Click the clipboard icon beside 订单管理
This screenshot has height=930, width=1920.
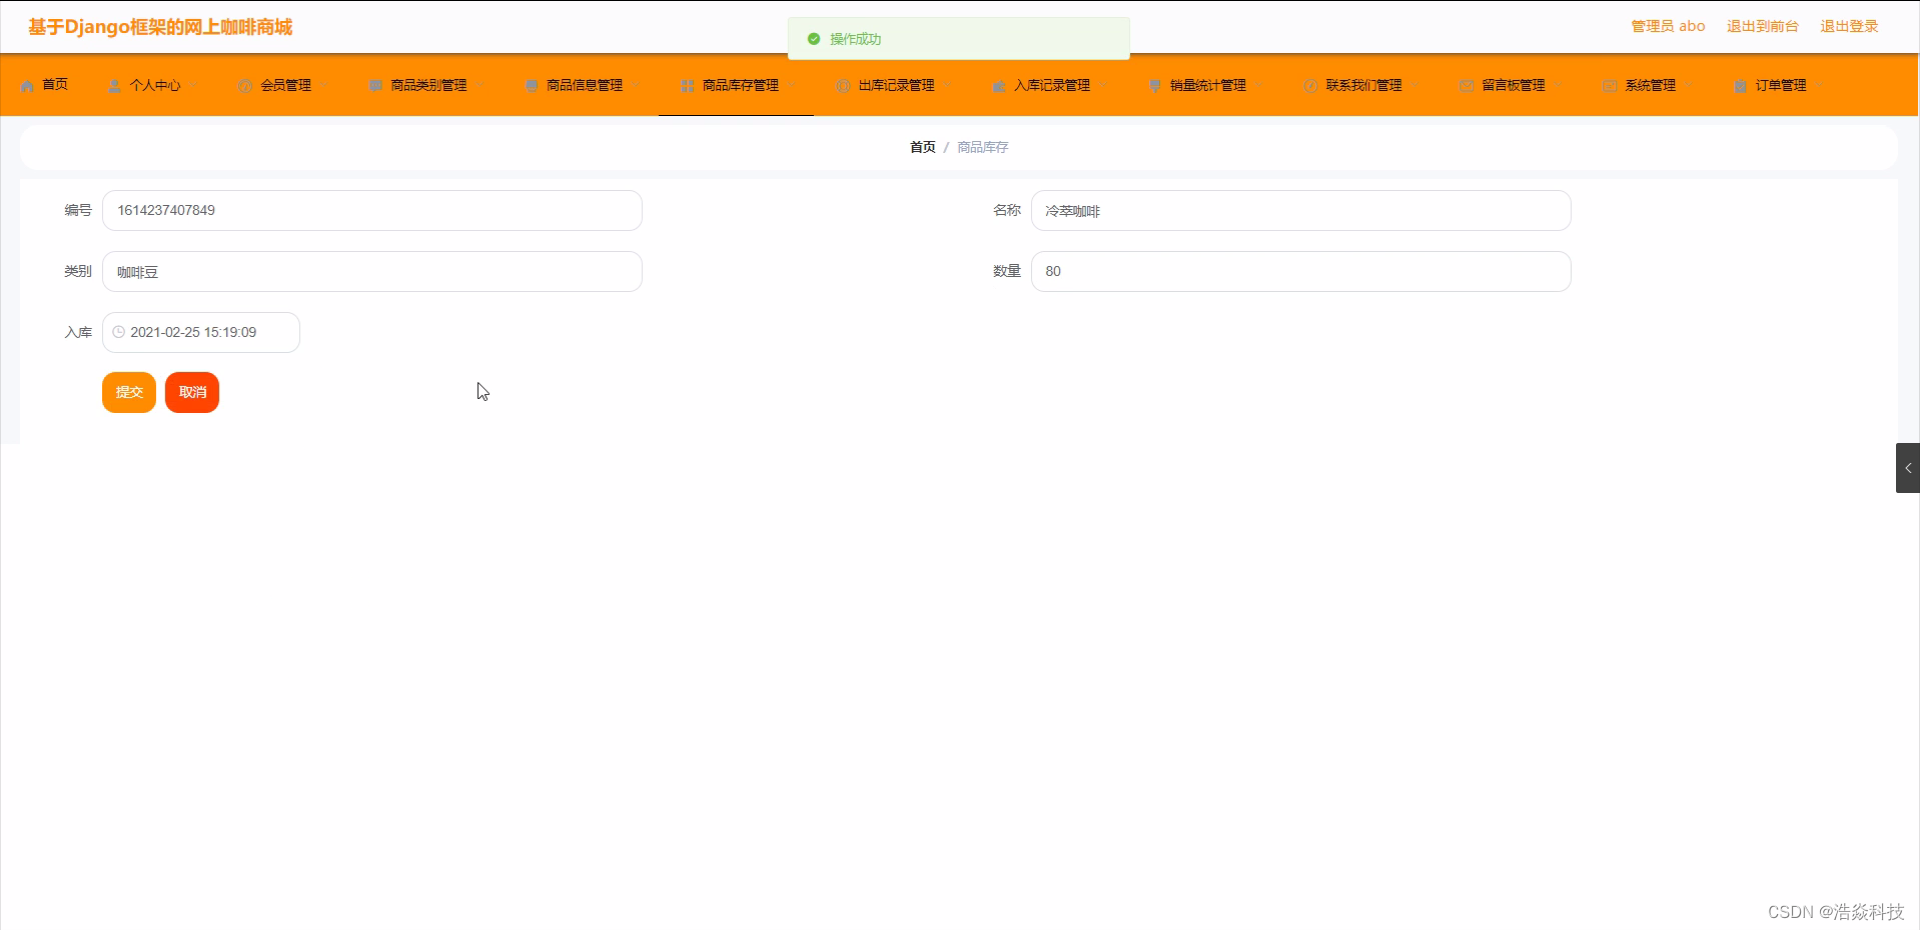[x=1738, y=85]
